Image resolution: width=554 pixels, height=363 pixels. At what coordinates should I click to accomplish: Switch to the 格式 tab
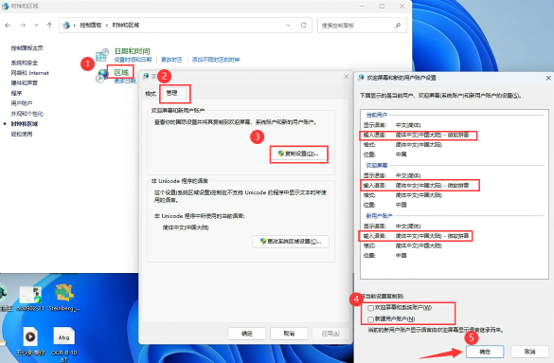[x=151, y=94]
